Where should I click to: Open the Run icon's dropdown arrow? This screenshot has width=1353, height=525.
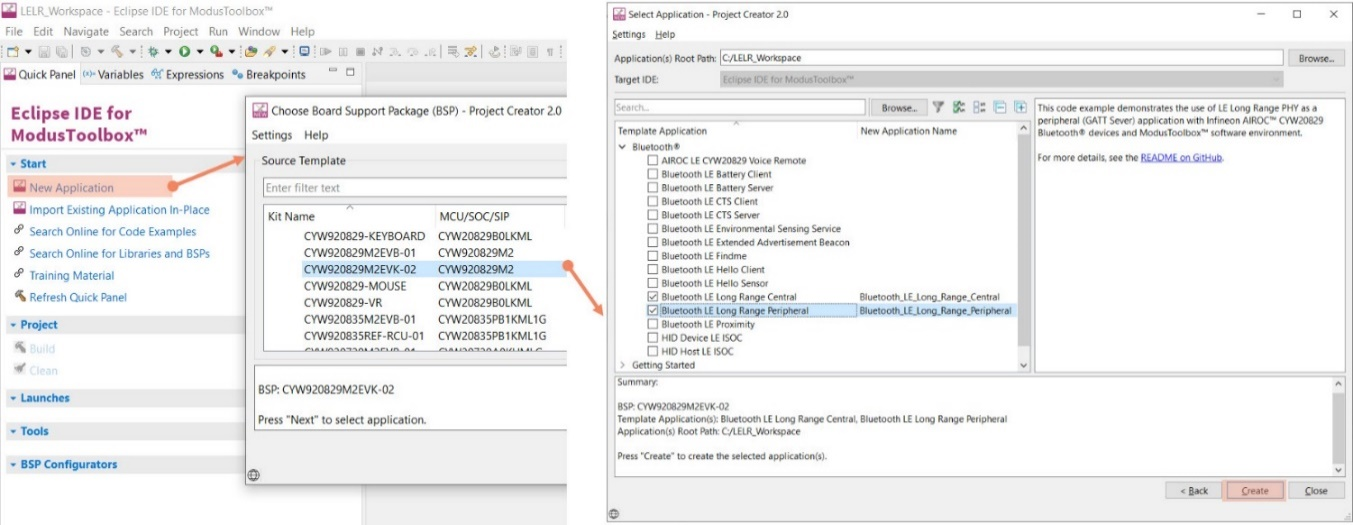(200, 51)
